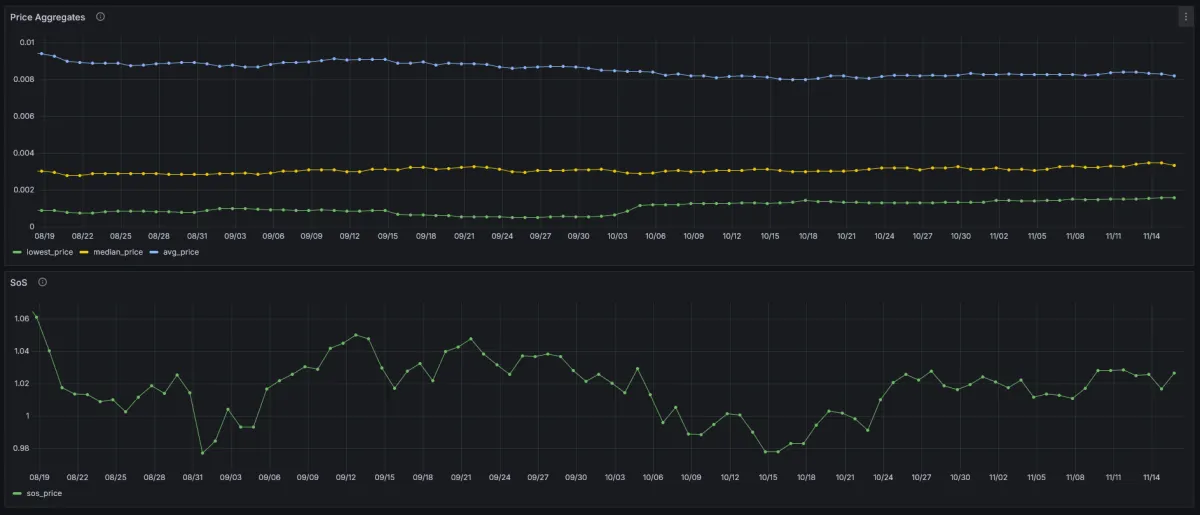The height and width of the screenshot is (515, 1200).
Task: Select the first avg_price data point at 08/19
Action: 41,53
